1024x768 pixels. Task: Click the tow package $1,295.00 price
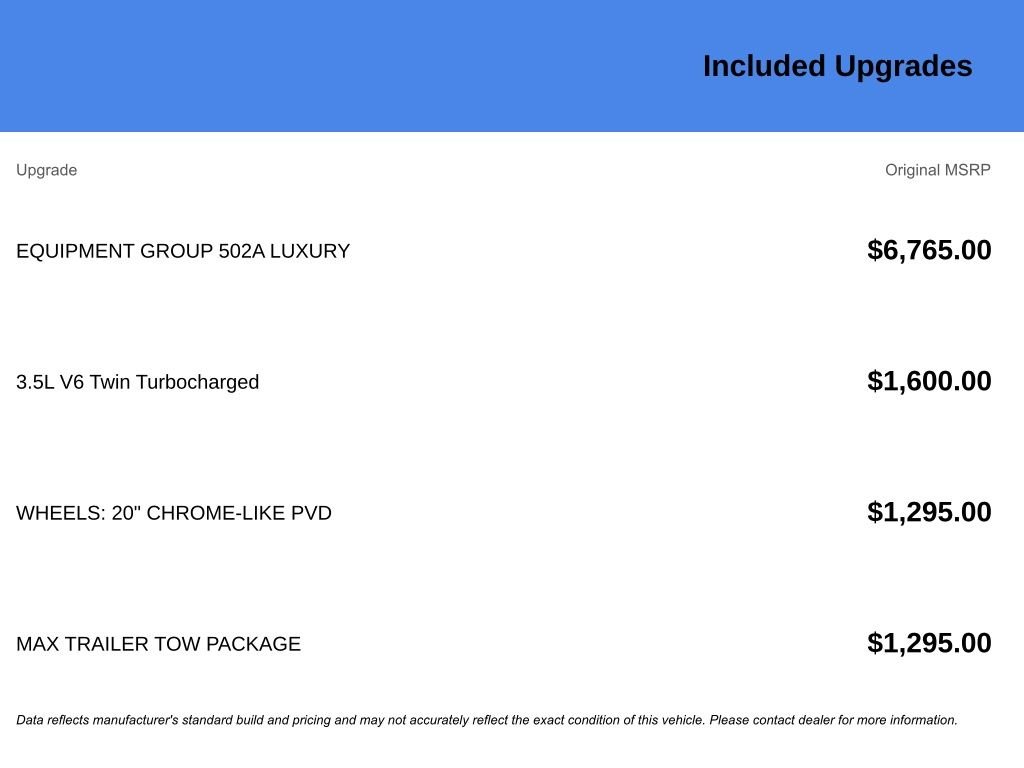click(929, 643)
